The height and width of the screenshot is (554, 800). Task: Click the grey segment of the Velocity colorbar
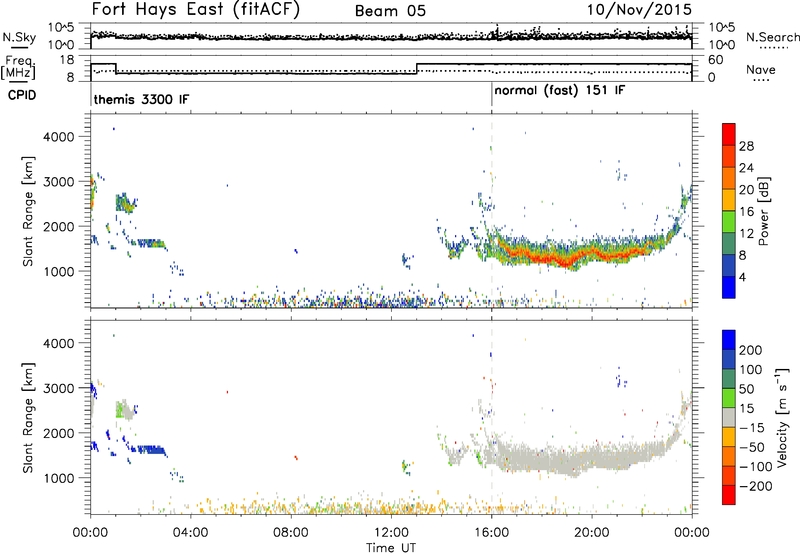[x=729, y=418]
